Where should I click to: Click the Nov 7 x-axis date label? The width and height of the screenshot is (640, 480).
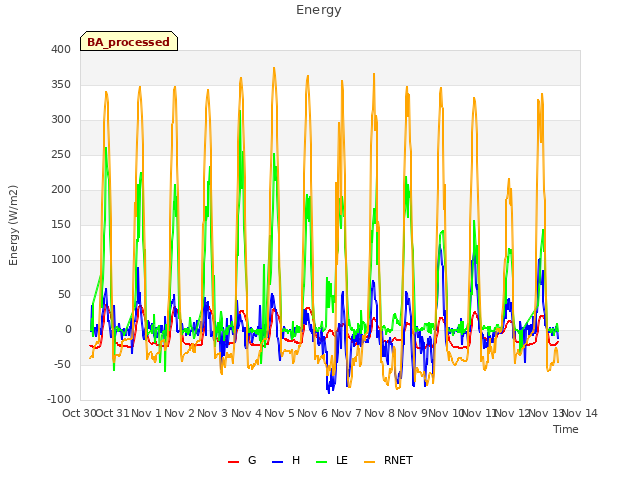click(346, 413)
